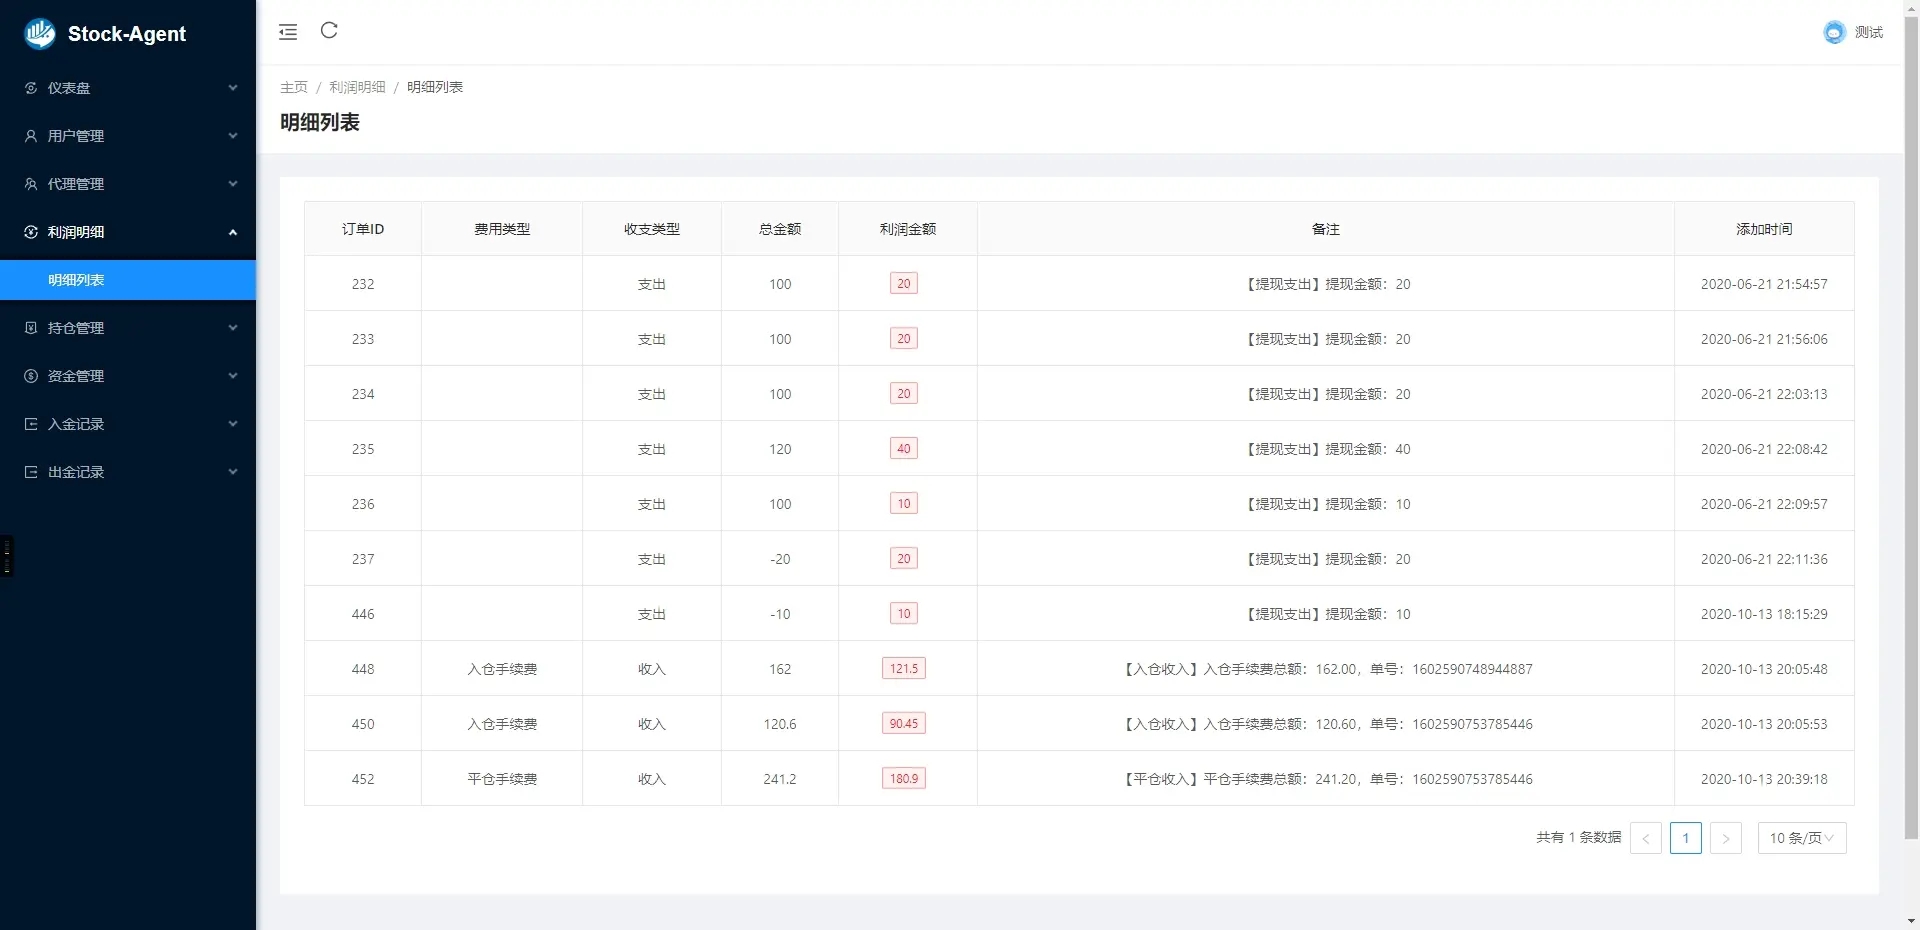Image resolution: width=1920 pixels, height=930 pixels.
Task: Click the refresh page icon
Action: 329,30
